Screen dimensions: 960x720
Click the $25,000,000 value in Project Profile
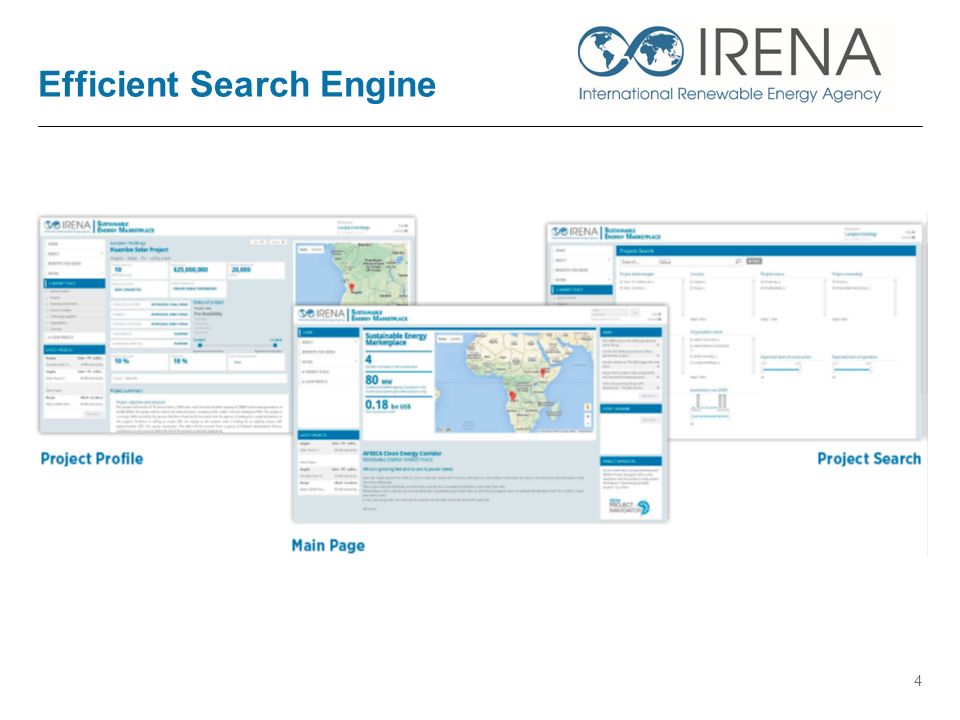pos(190,269)
